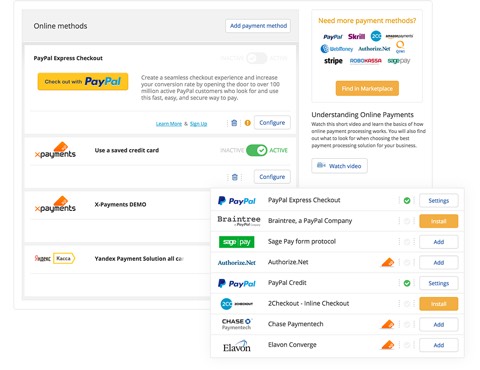Select the 'X-Payments DEMO' method title

click(120, 204)
